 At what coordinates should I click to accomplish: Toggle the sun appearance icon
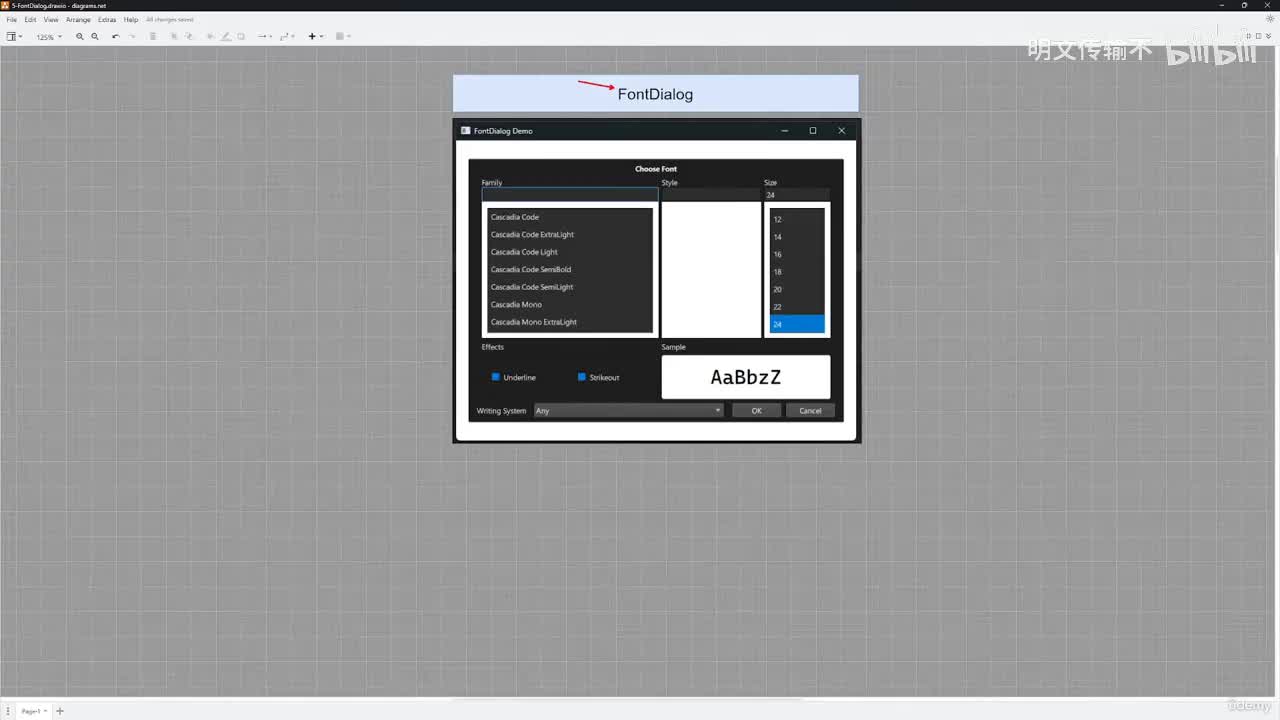(x=1270, y=18)
